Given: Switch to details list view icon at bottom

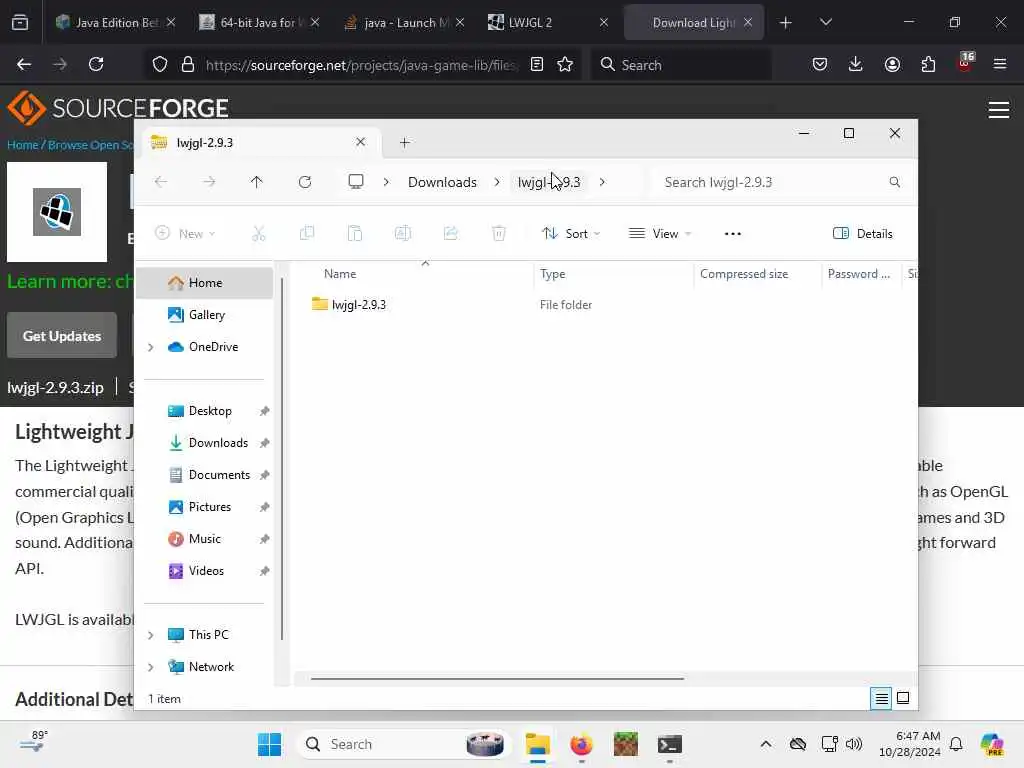Looking at the screenshot, I should [881, 699].
